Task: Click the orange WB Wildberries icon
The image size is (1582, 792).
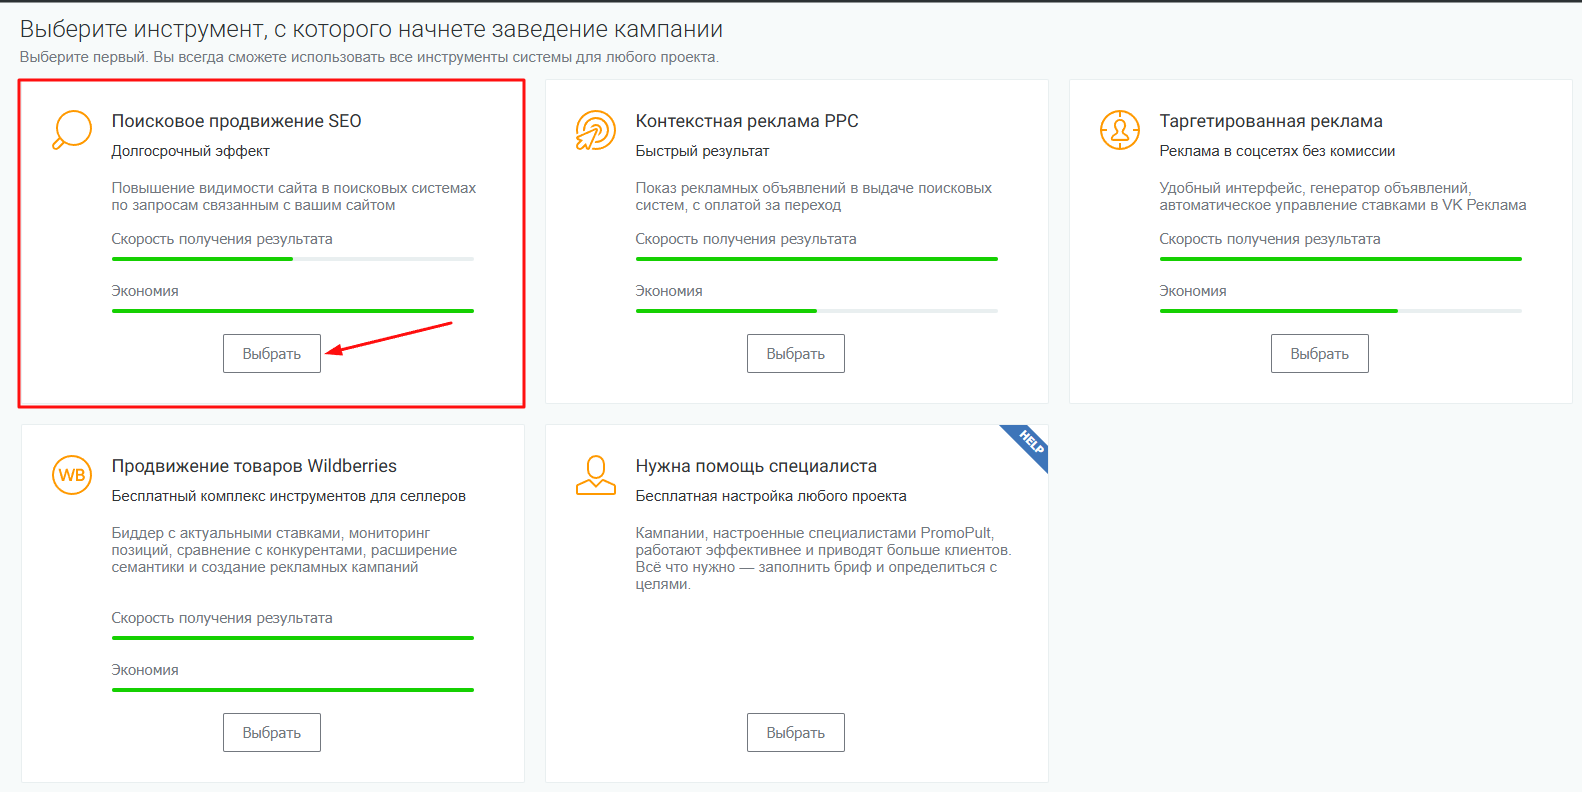Action: coord(72,475)
